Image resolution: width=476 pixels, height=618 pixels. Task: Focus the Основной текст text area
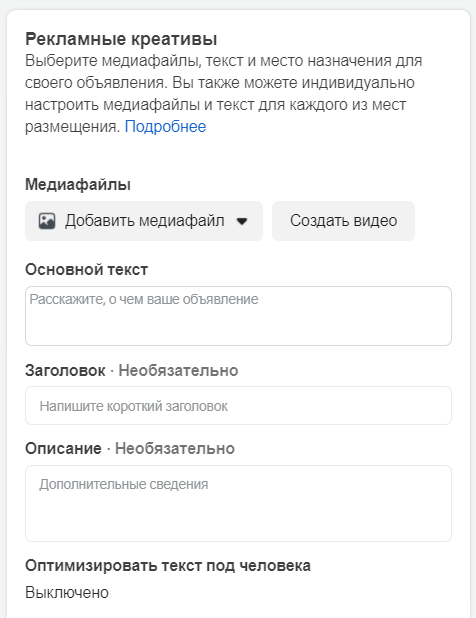tap(238, 316)
